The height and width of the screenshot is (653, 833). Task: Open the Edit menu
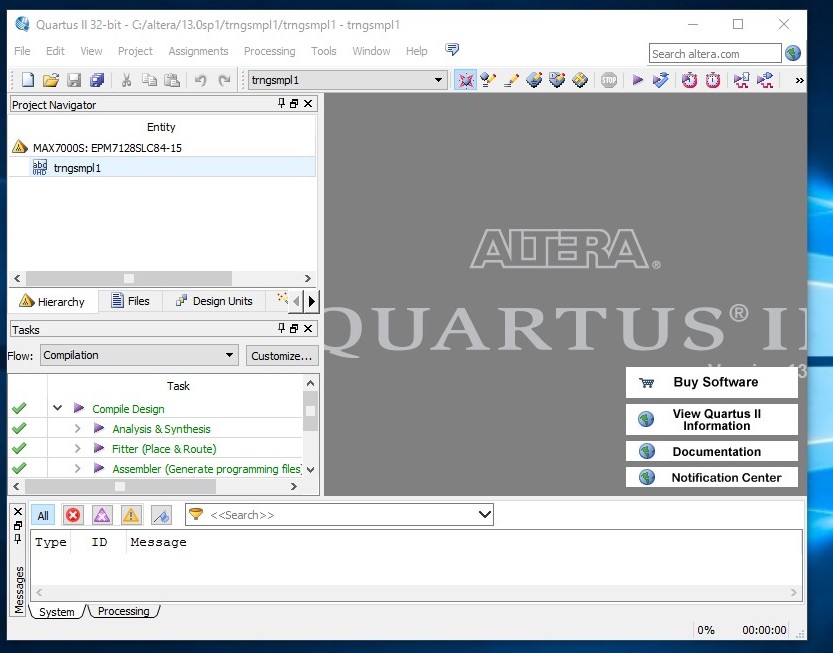[55, 51]
